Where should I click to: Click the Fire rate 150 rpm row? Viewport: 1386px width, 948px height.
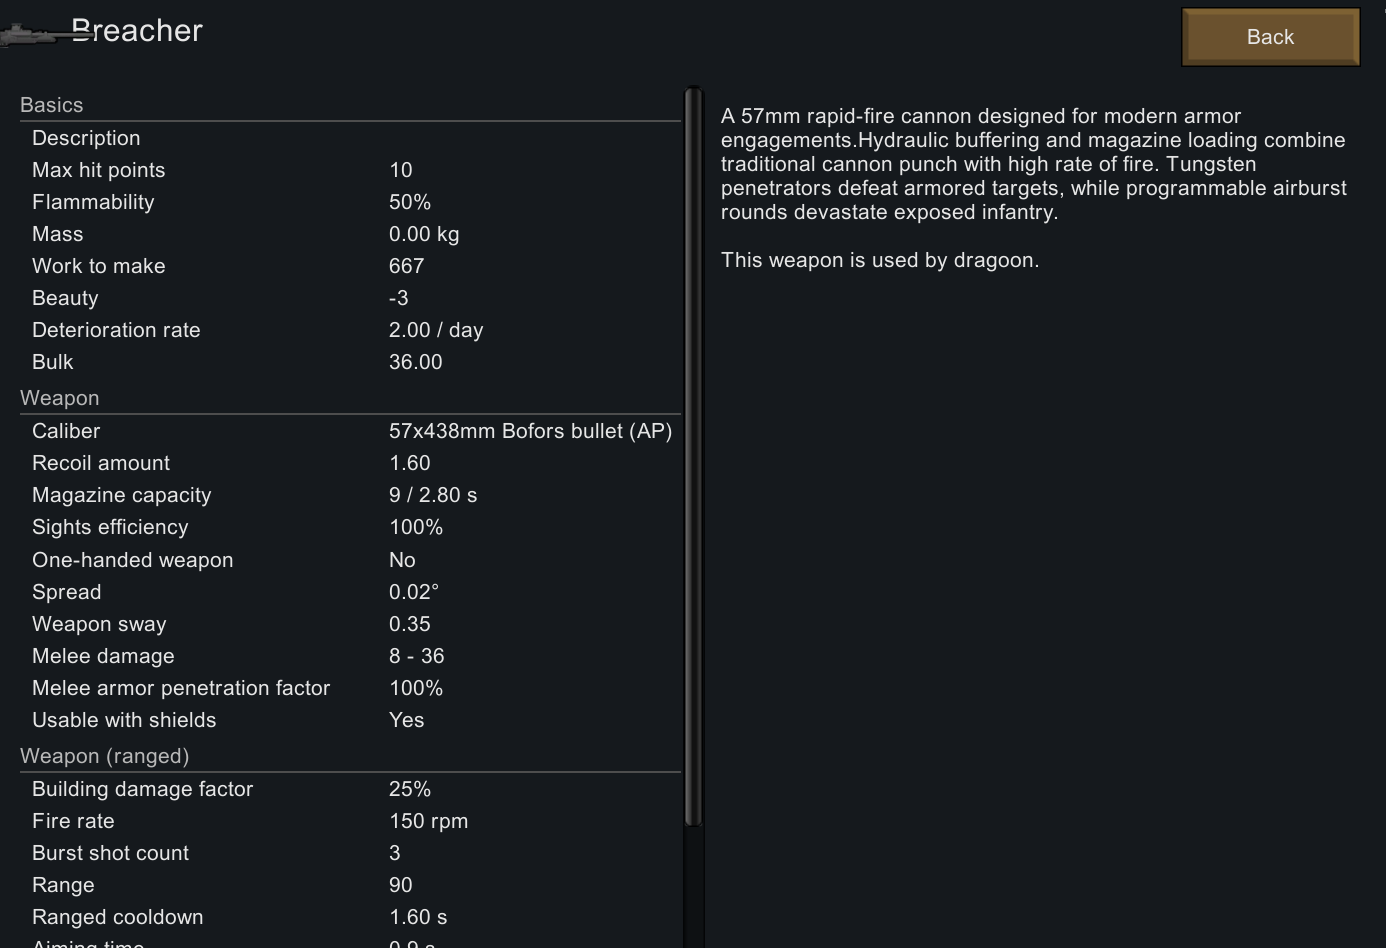click(350, 821)
